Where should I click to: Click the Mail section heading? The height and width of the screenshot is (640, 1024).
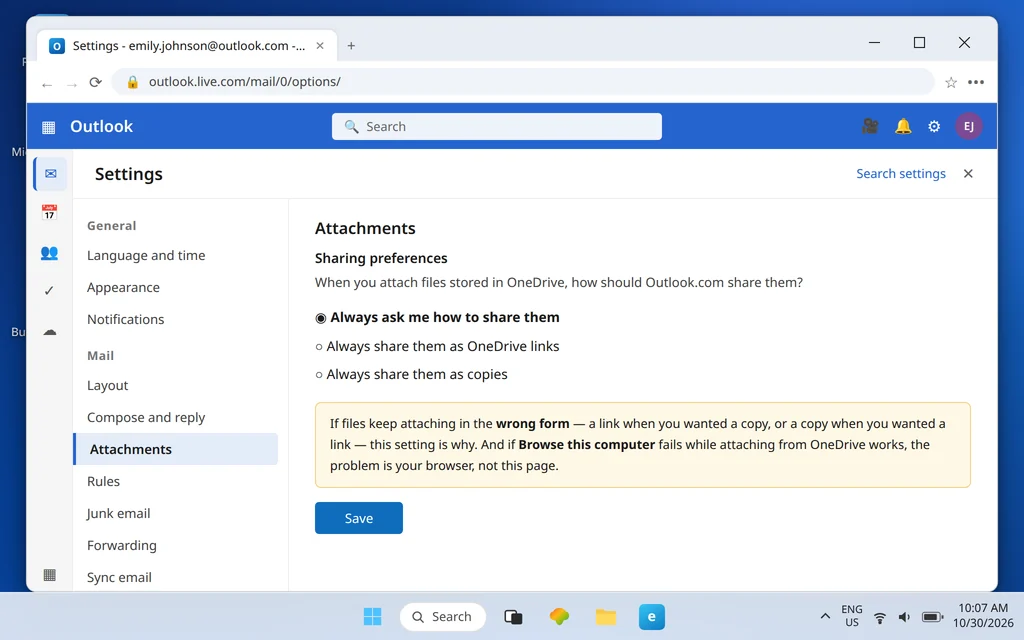pyautogui.click(x=101, y=356)
